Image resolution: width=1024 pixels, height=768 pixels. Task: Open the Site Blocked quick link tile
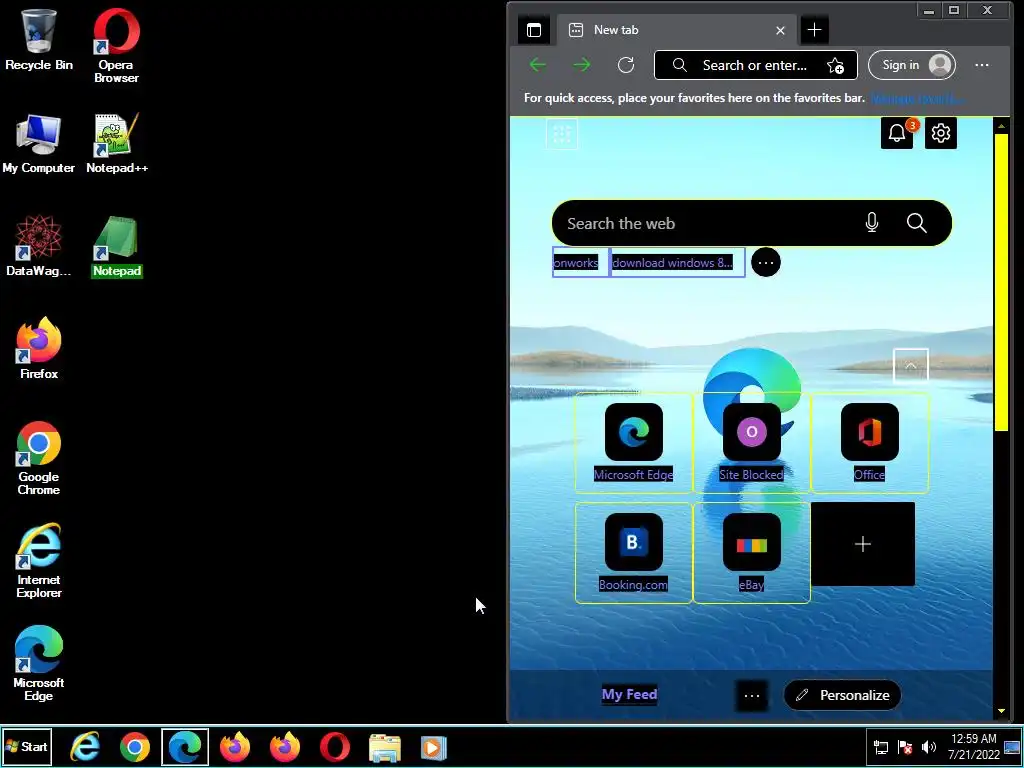click(x=752, y=442)
